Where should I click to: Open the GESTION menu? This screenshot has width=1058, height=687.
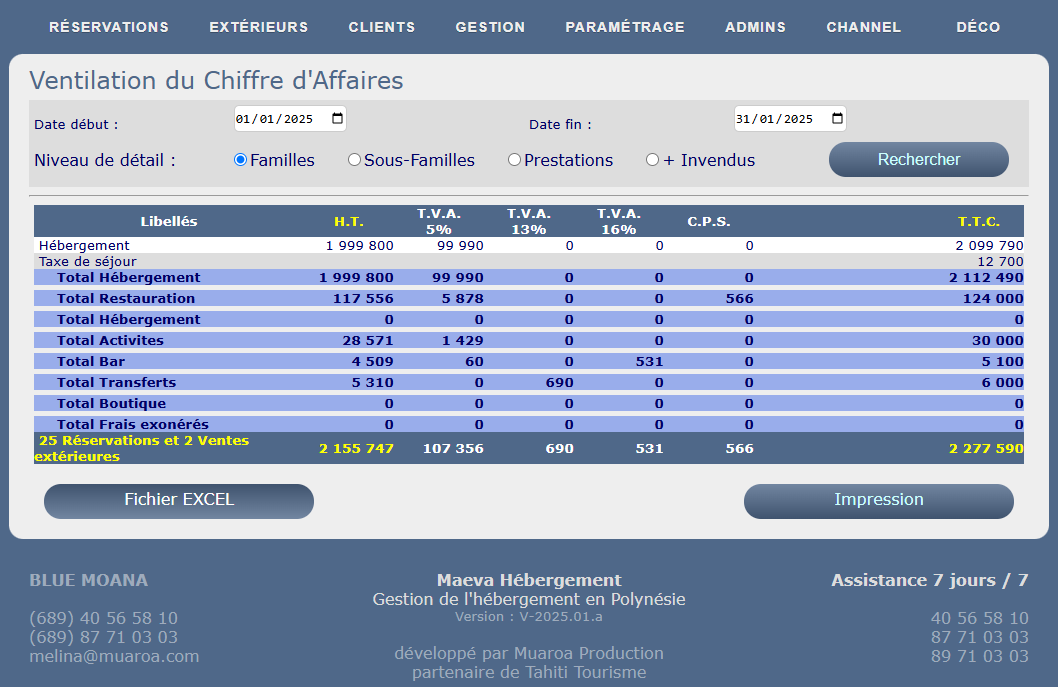click(x=490, y=27)
